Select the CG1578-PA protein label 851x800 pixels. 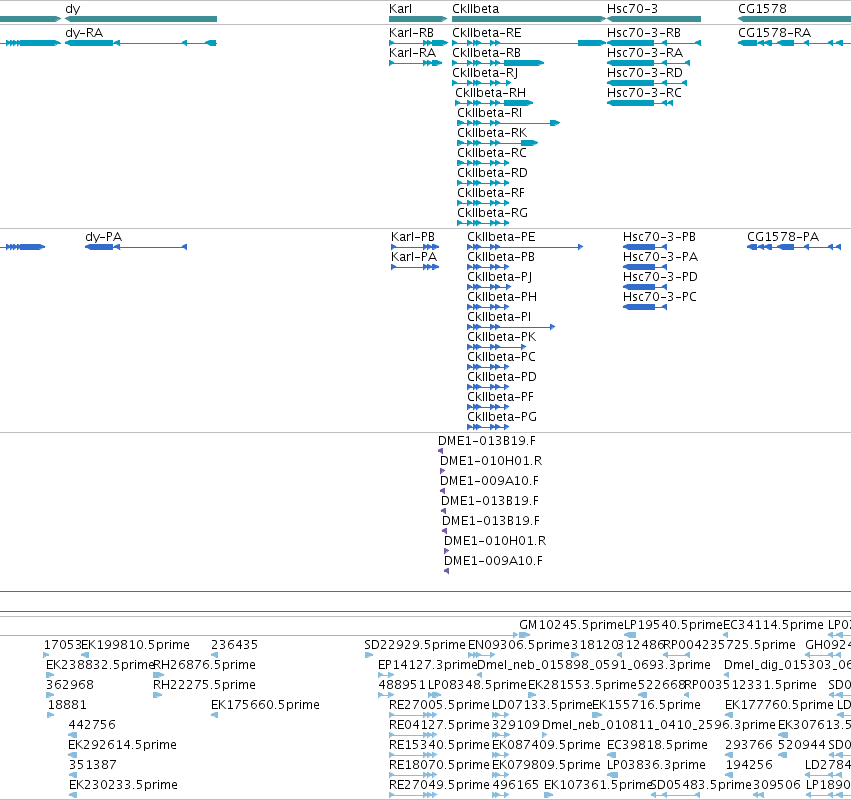click(x=783, y=237)
